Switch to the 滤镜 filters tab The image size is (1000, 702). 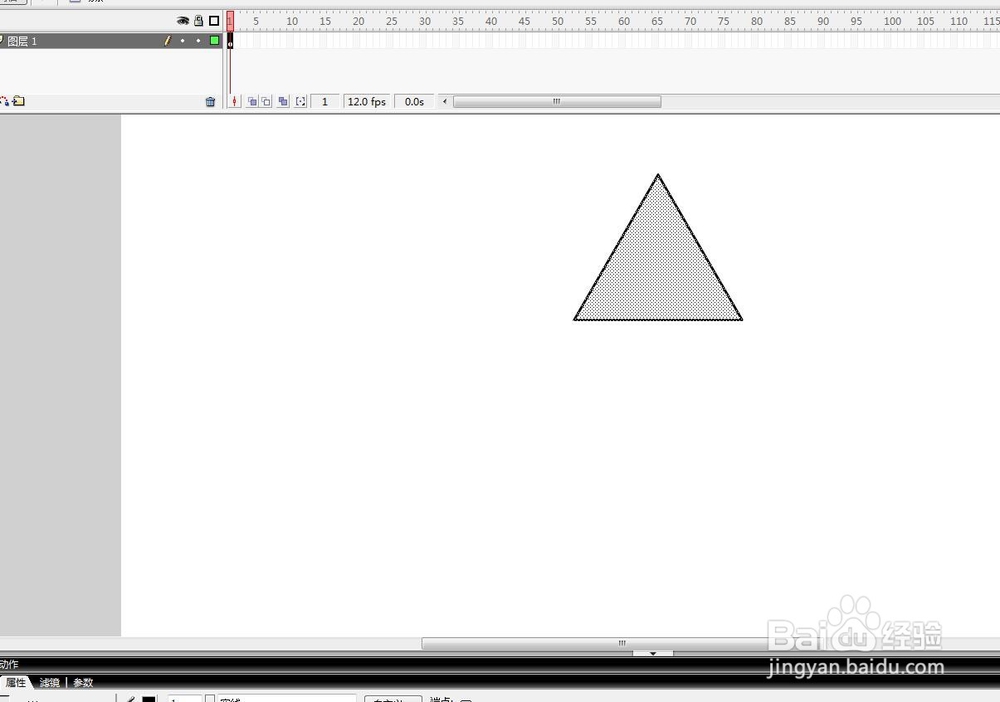[49, 682]
